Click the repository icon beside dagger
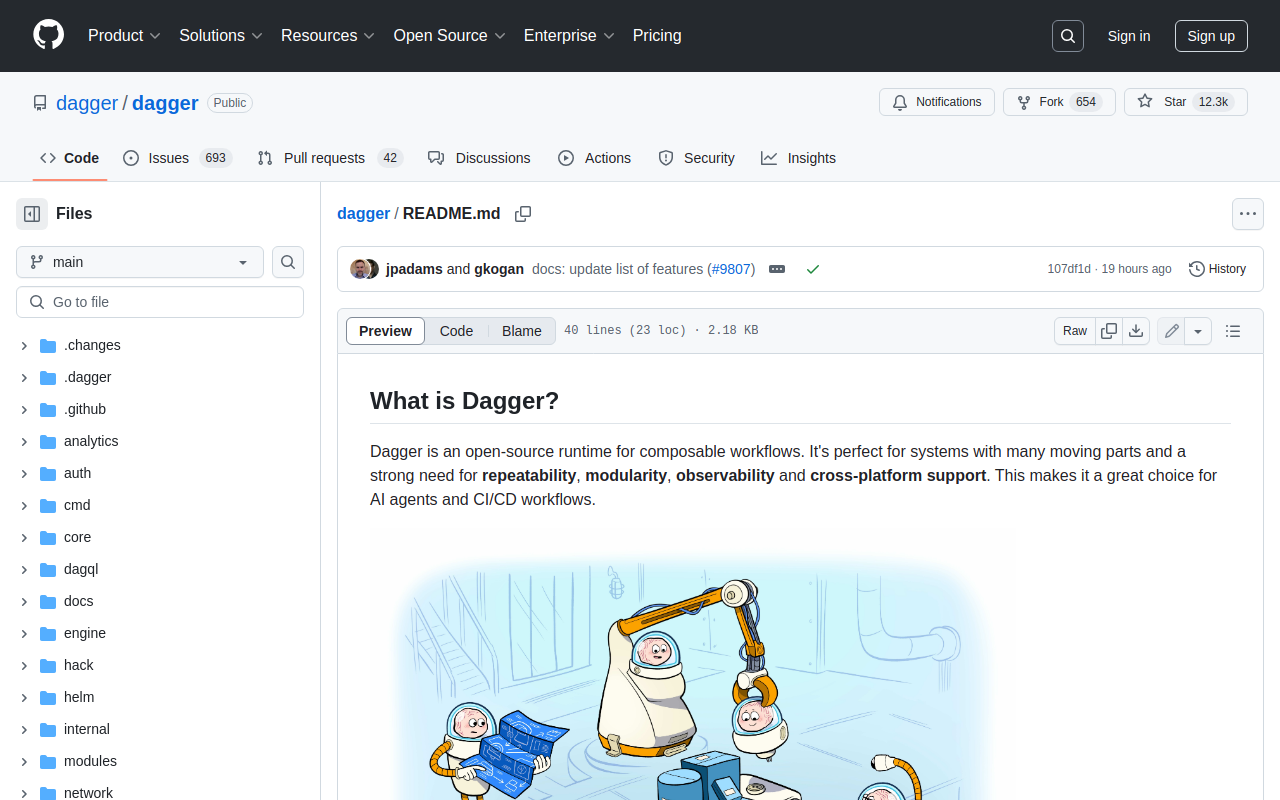 tap(40, 103)
